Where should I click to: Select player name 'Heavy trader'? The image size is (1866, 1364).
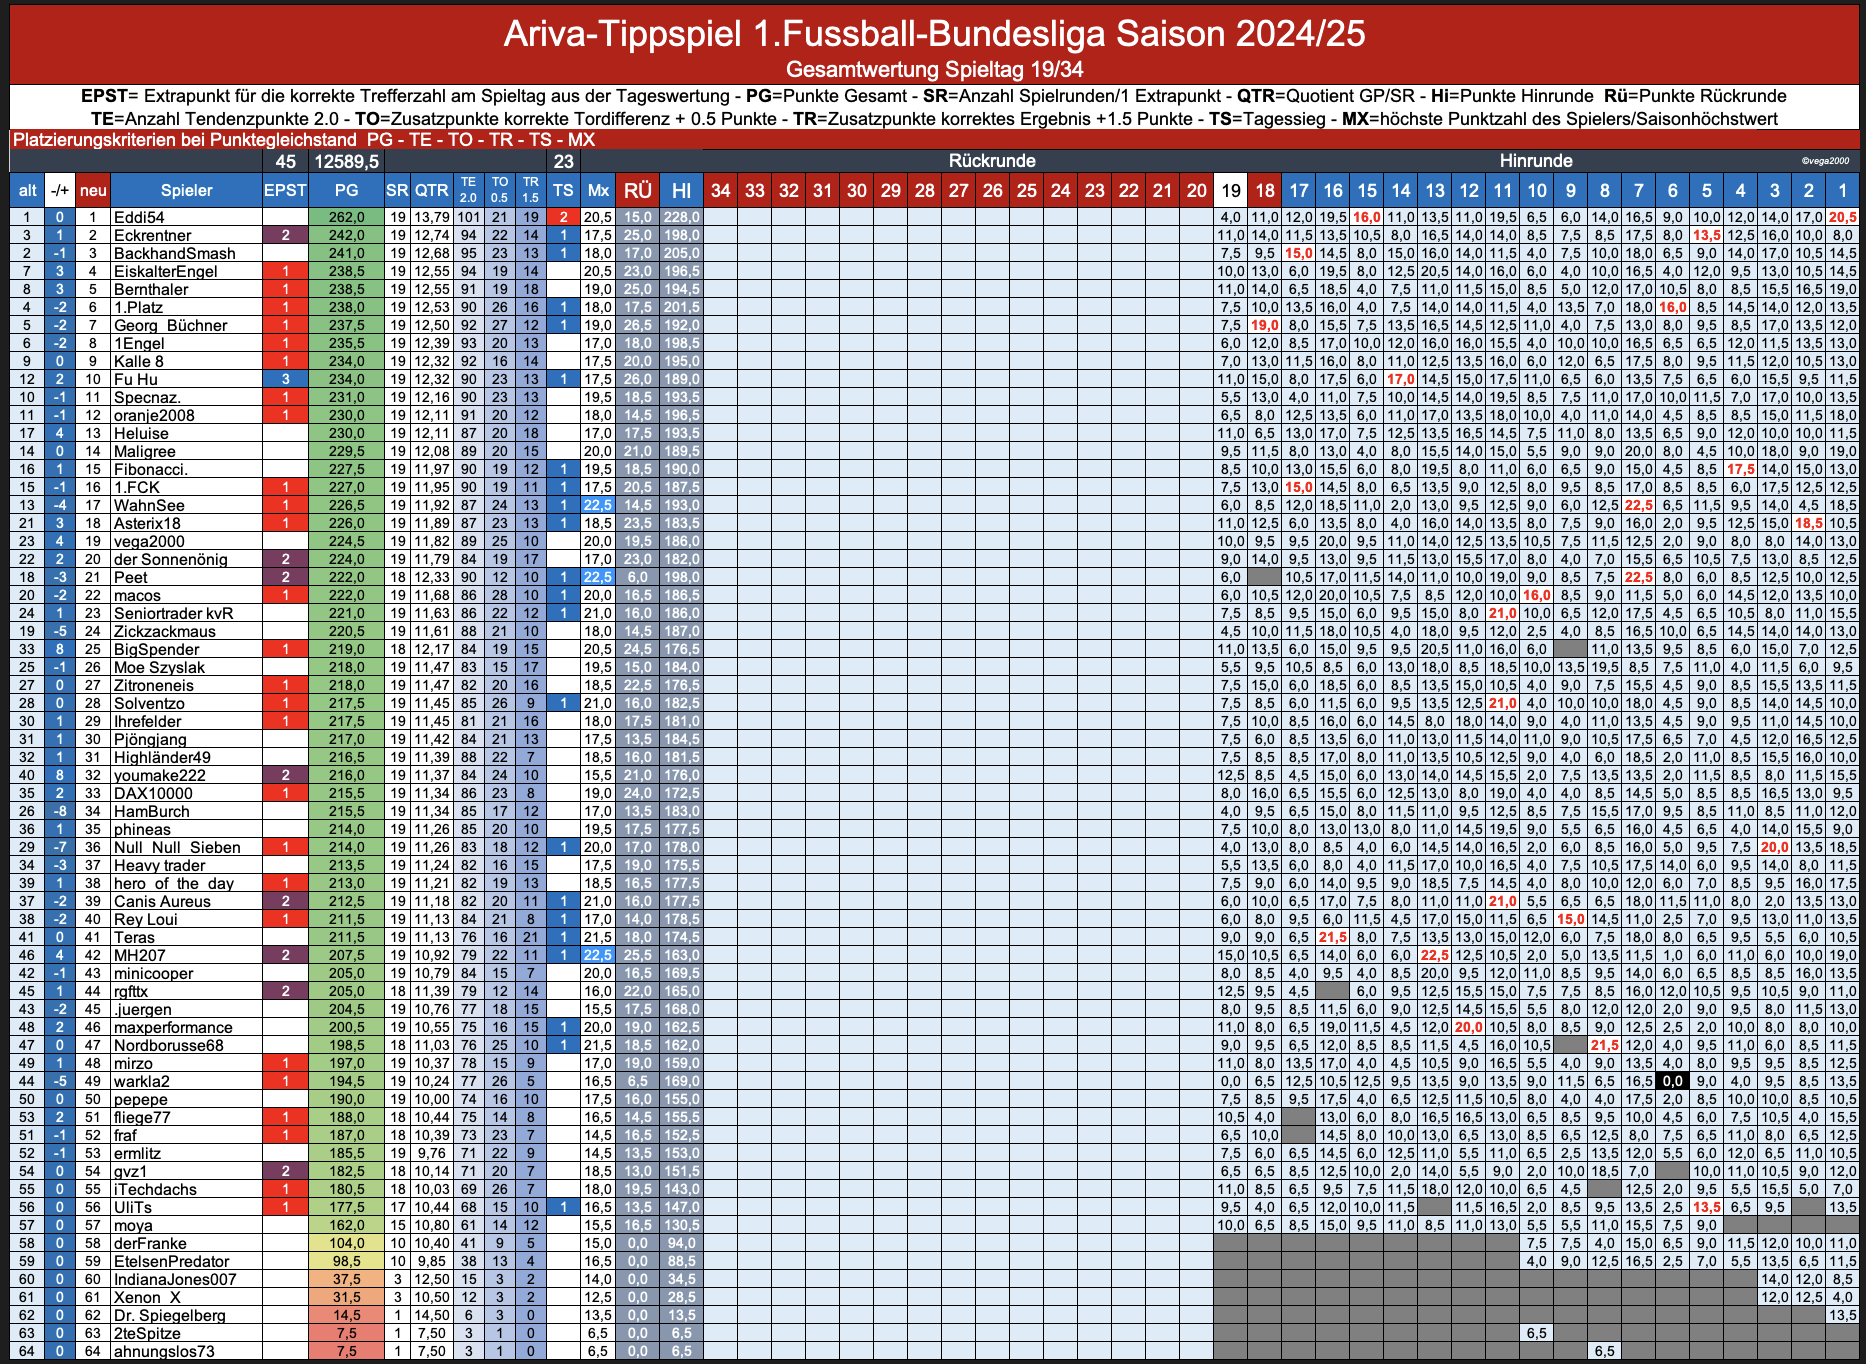(x=160, y=865)
